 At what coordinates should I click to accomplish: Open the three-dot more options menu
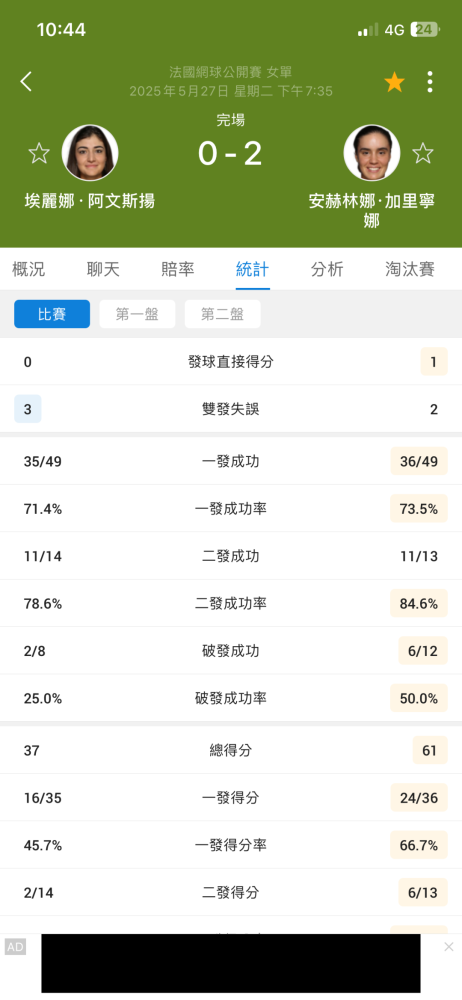(430, 82)
